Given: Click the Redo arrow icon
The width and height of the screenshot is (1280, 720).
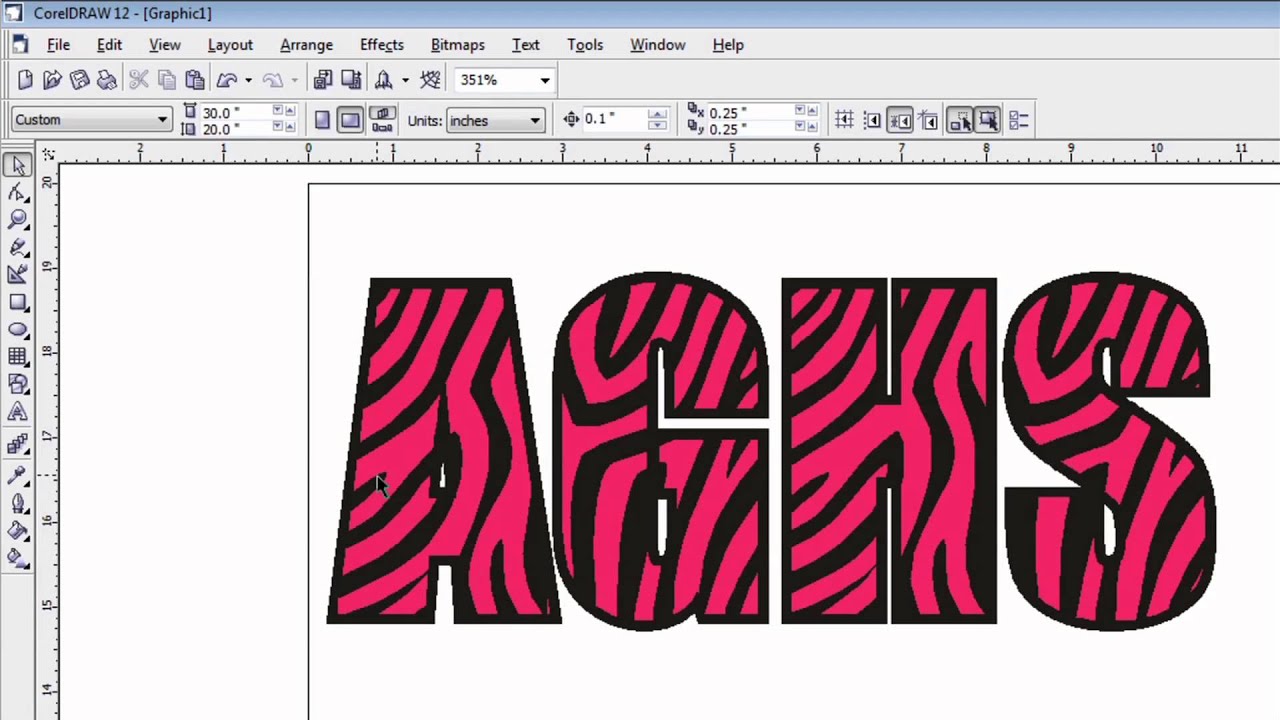Looking at the screenshot, I should coord(272,80).
